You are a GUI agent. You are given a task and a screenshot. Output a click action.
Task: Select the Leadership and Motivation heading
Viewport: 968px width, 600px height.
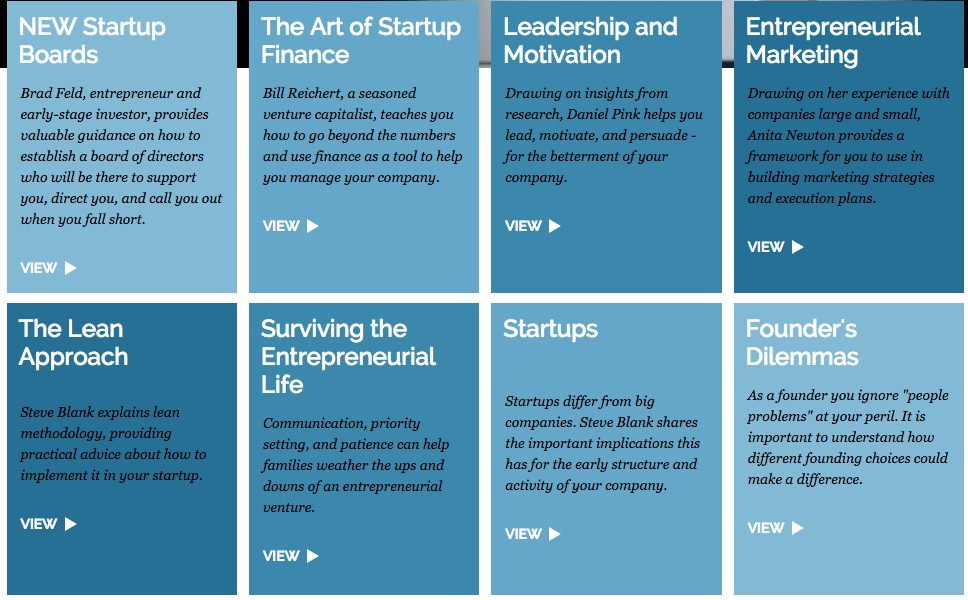(x=590, y=41)
